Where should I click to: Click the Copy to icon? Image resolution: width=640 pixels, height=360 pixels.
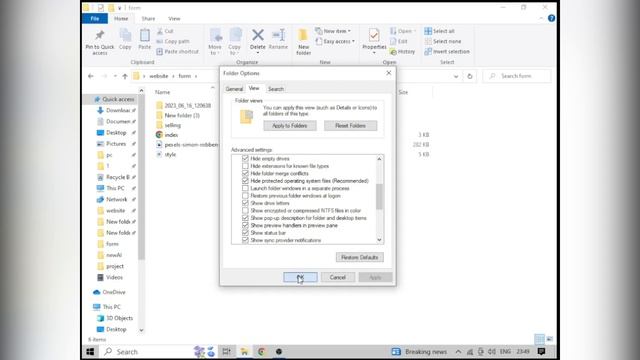(x=235, y=36)
